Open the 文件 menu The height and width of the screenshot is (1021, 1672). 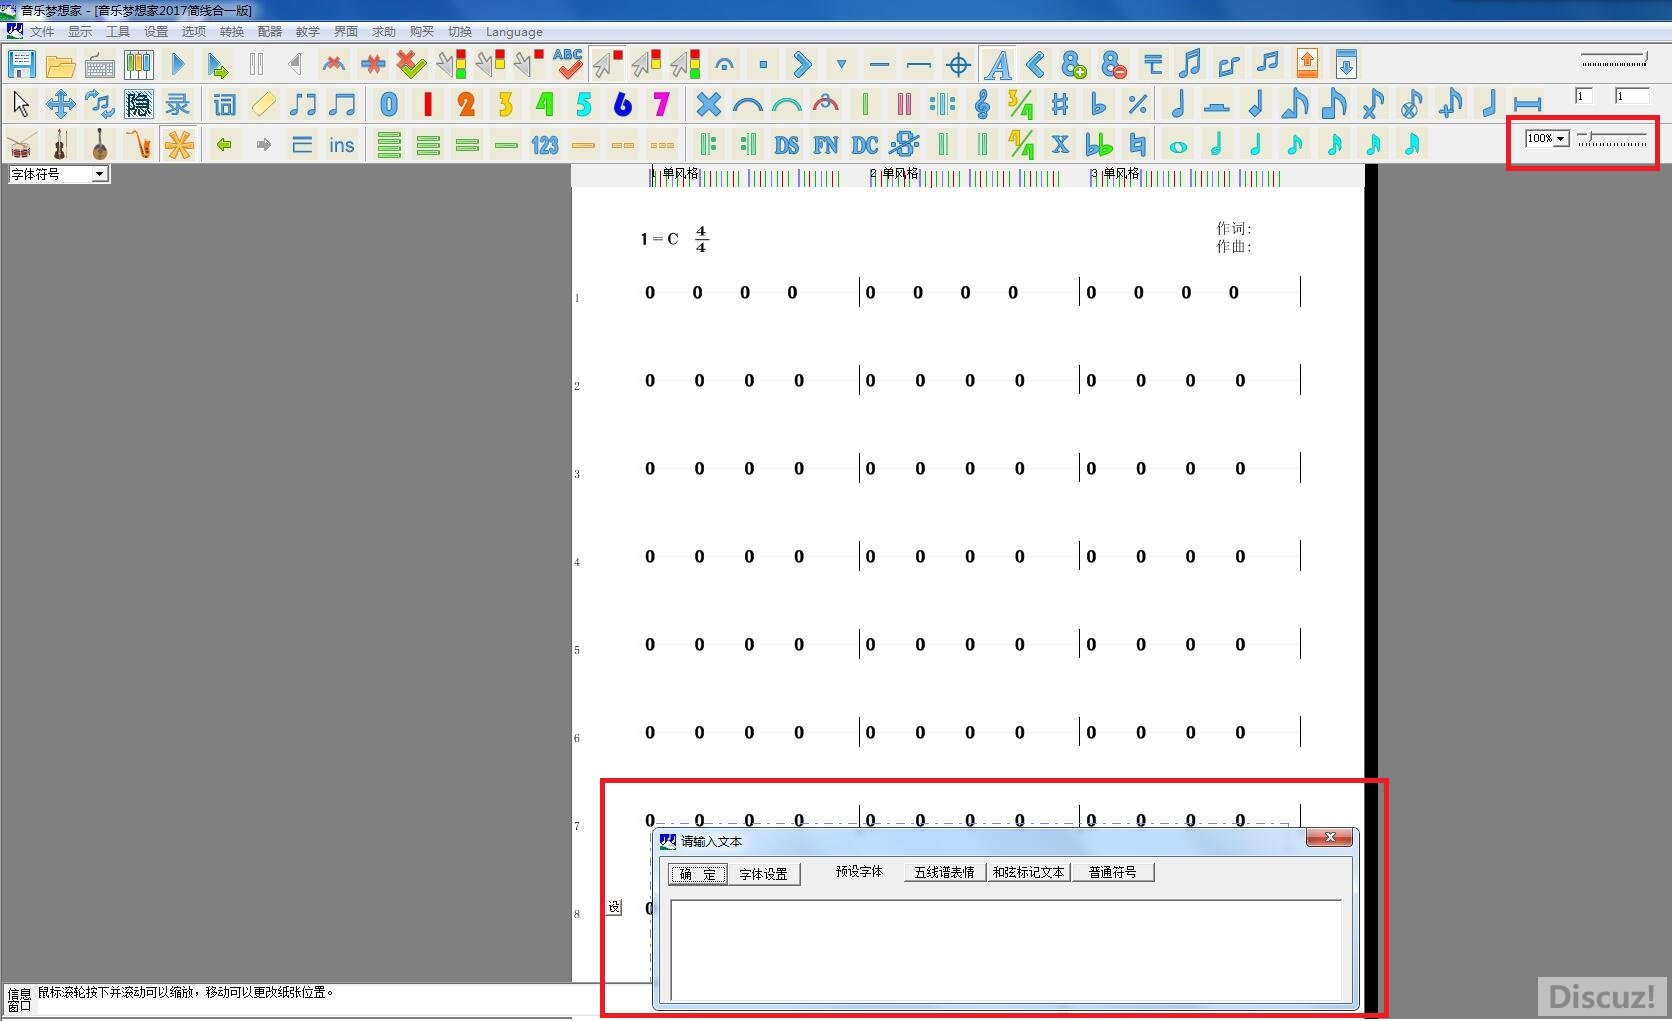click(42, 32)
